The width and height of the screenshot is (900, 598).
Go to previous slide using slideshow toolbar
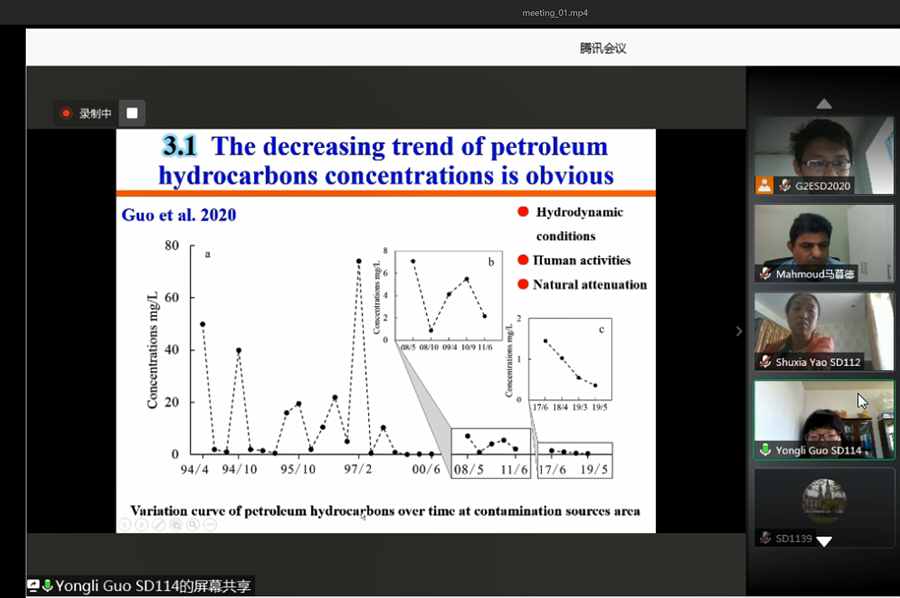125,525
